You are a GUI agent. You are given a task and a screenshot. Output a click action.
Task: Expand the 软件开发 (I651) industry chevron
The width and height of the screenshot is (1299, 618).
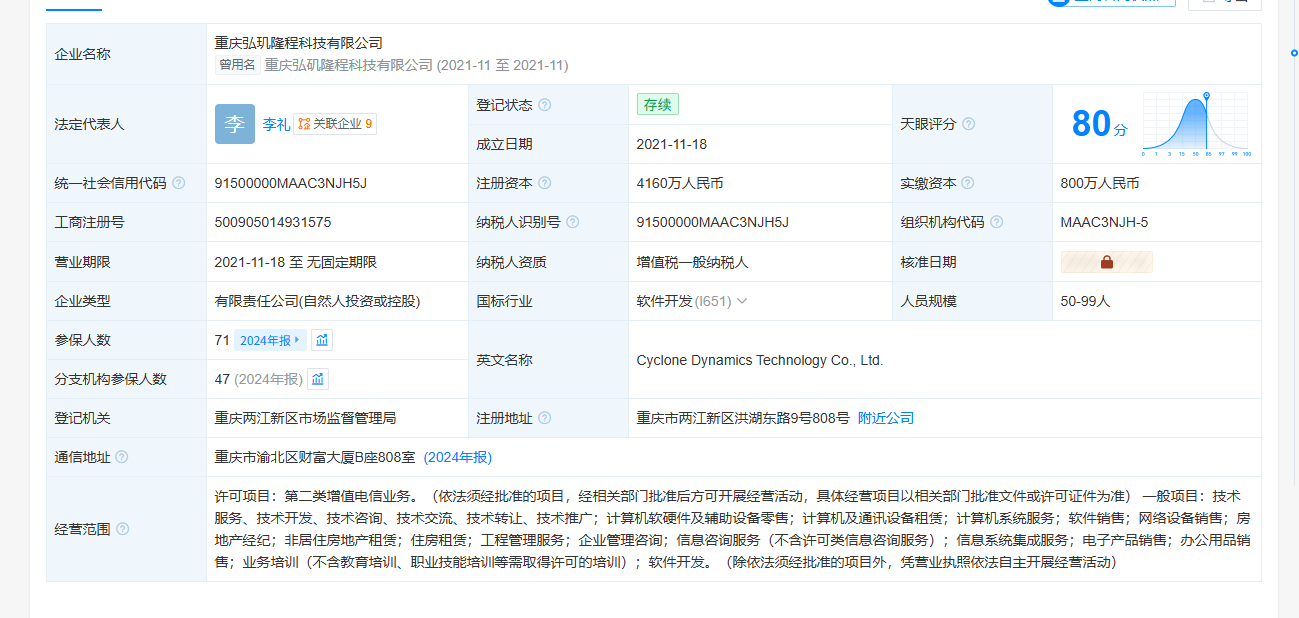pyautogui.click(x=742, y=301)
